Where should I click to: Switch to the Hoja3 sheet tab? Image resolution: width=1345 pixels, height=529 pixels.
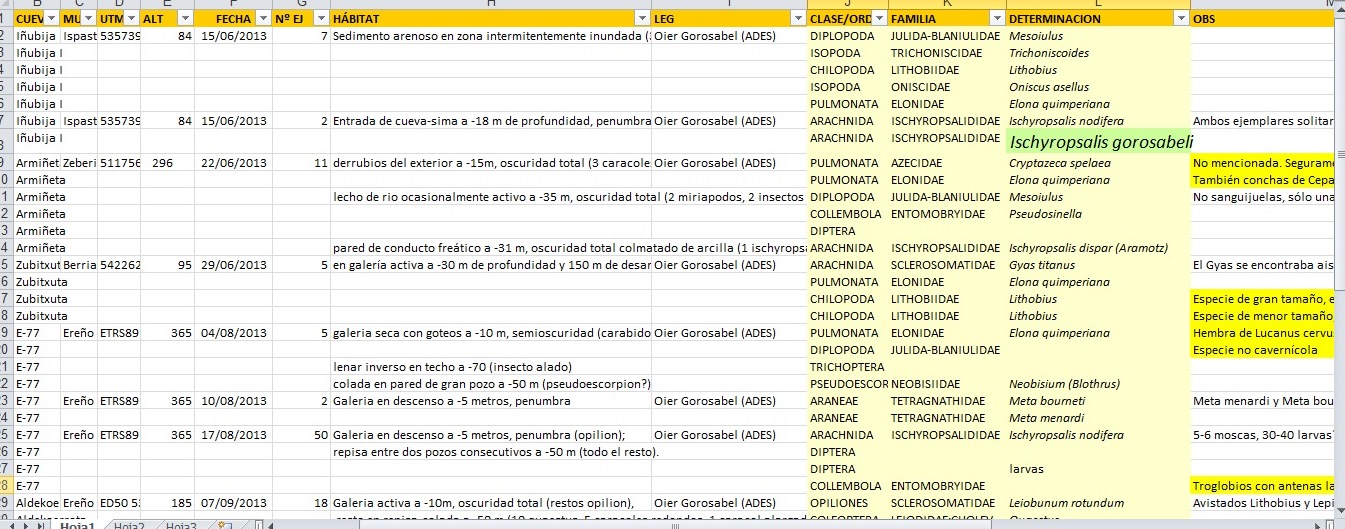point(181,525)
